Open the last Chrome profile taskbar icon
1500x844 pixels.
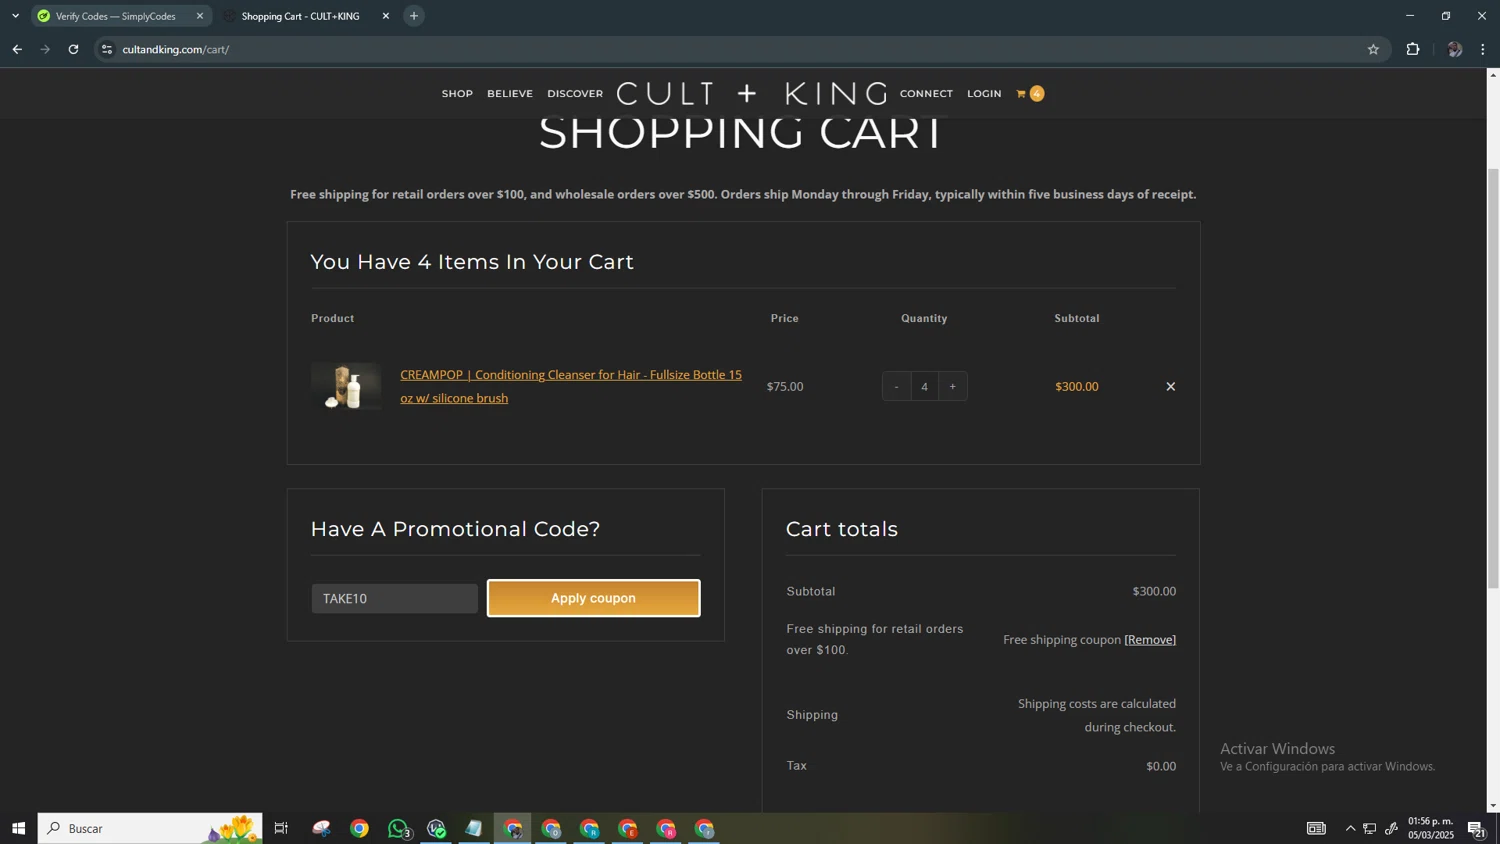[x=704, y=828]
